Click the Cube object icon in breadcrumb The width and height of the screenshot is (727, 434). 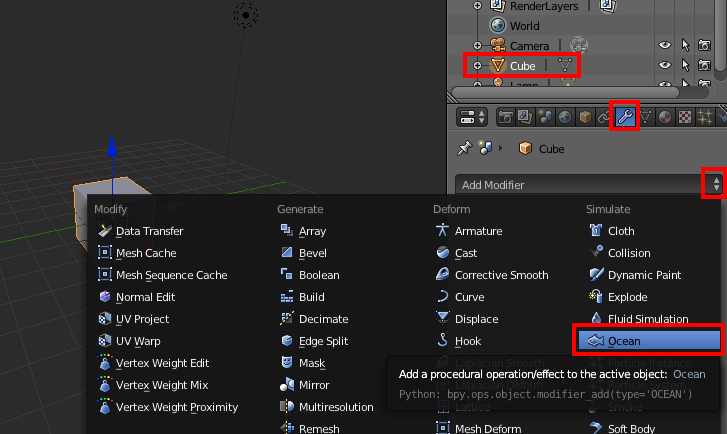pos(525,148)
